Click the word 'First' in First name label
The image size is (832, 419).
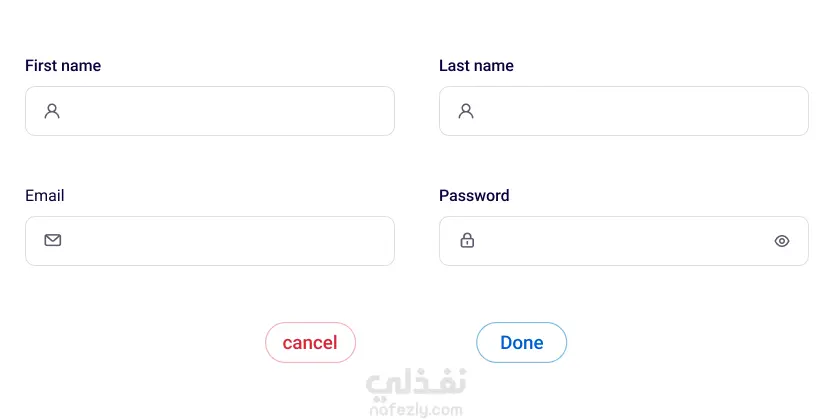pos(41,66)
